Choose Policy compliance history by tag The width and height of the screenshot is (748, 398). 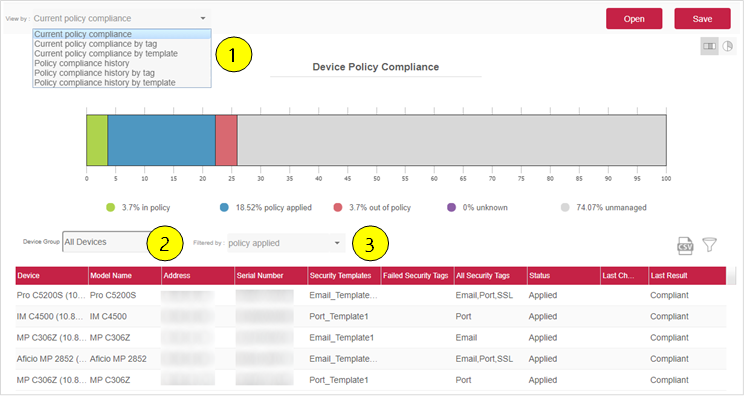click(x=122, y=73)
